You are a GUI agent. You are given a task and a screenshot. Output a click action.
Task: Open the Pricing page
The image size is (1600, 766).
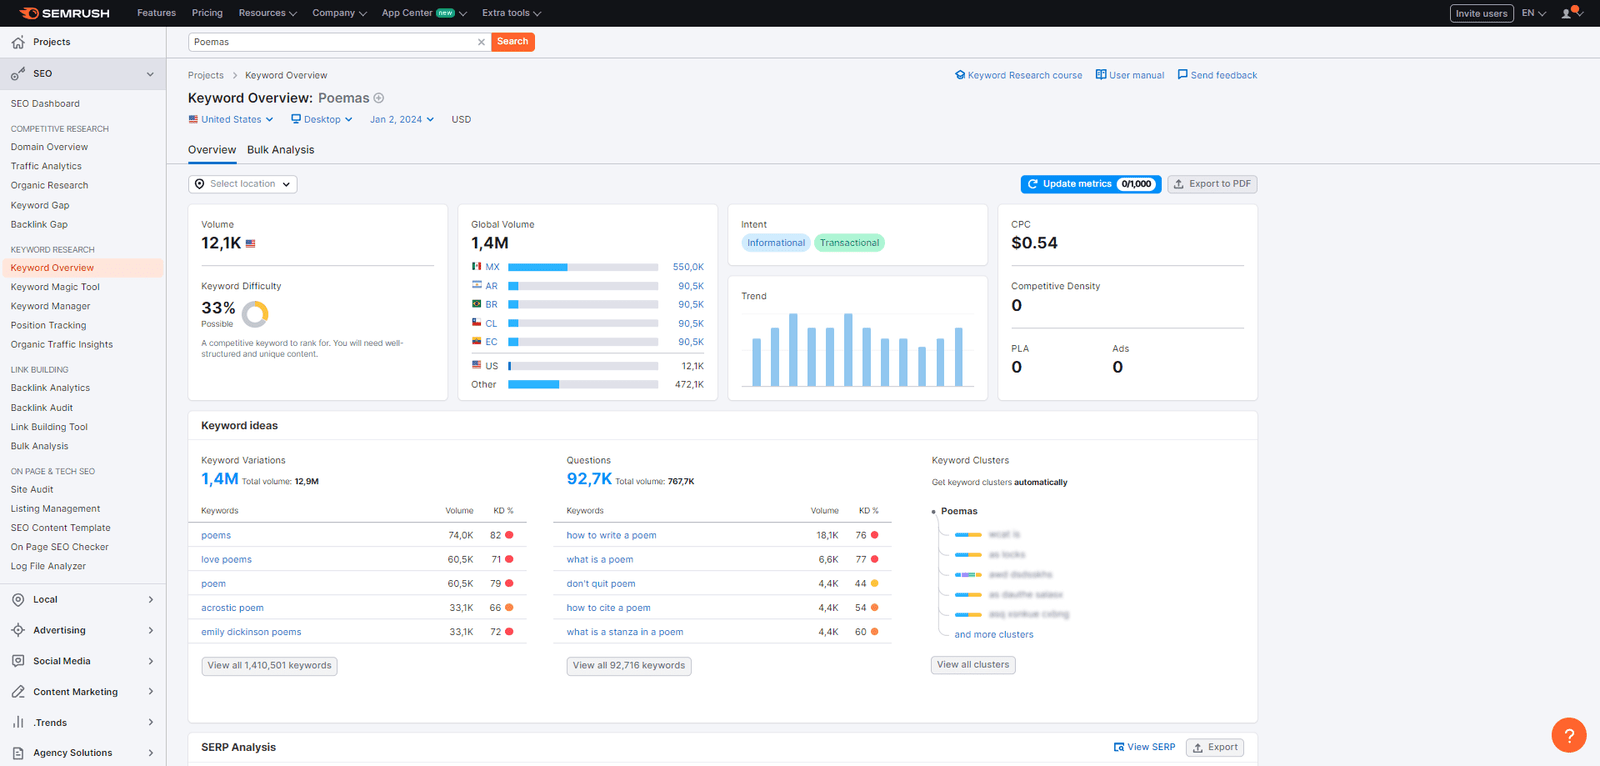click(207, 13)
